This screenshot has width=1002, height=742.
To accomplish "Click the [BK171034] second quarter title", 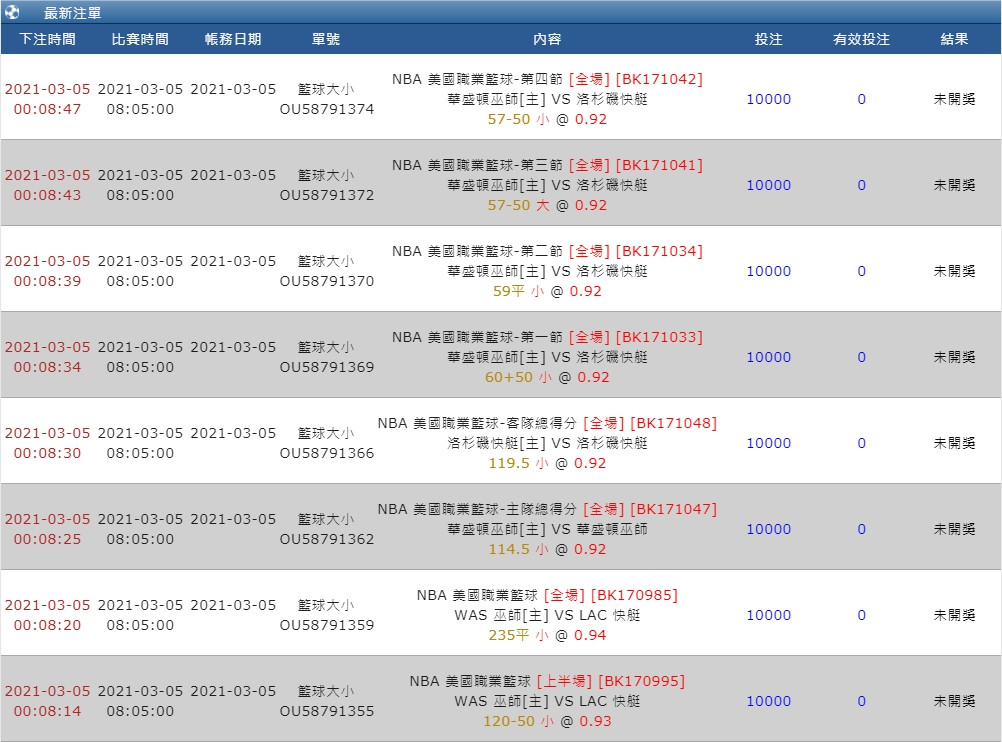I will point(547,251).
